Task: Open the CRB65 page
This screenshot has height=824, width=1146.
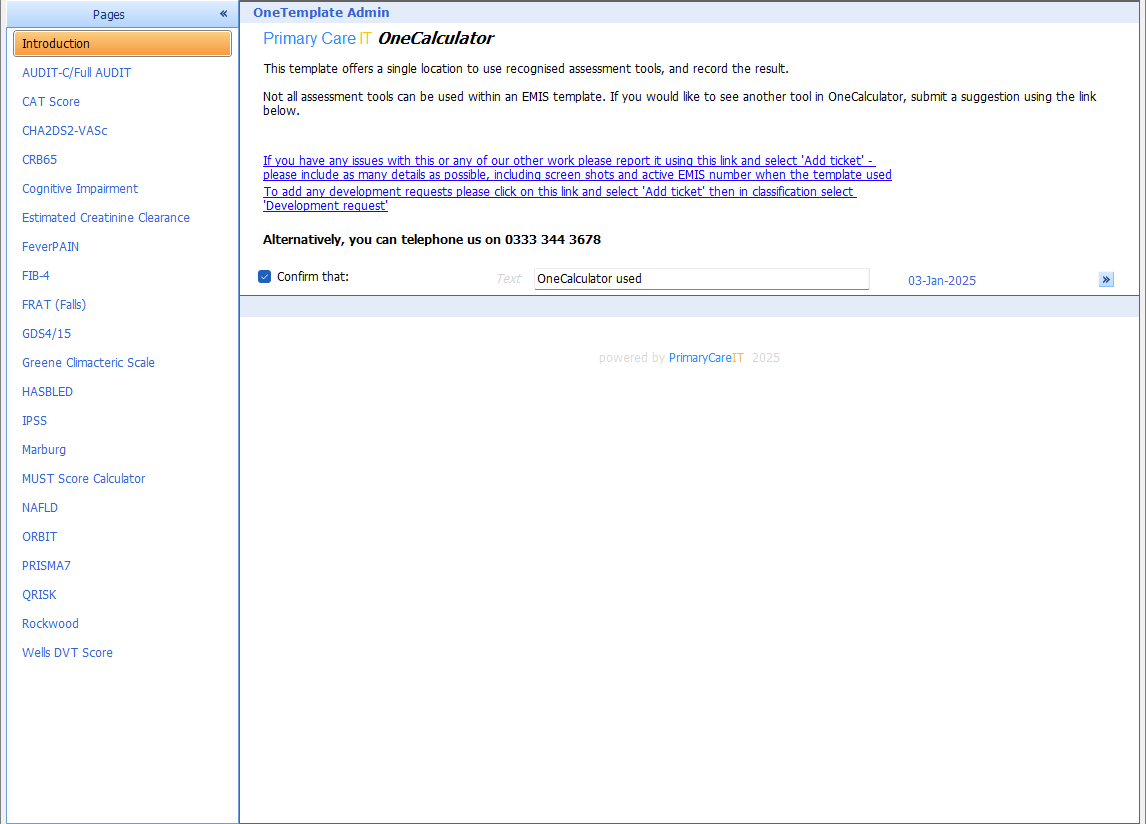Action: [x=40, y=160]
